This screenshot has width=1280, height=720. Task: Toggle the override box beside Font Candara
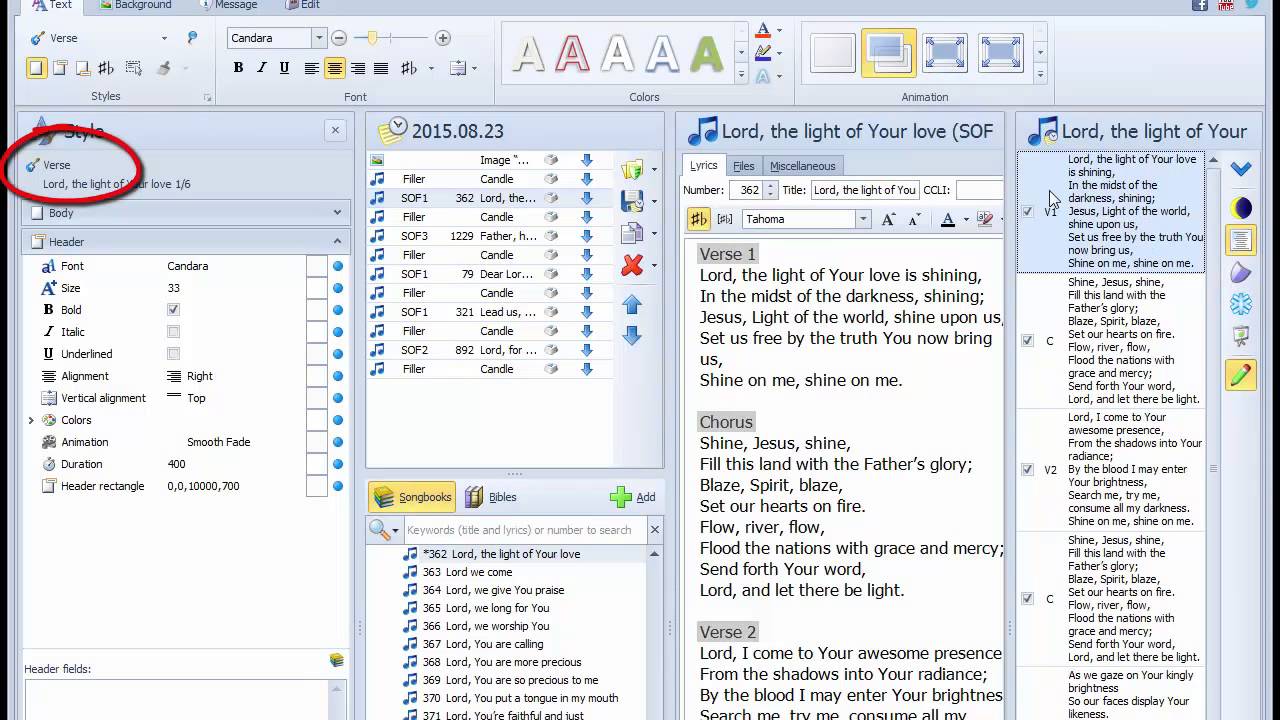click(x=316, y=266)
